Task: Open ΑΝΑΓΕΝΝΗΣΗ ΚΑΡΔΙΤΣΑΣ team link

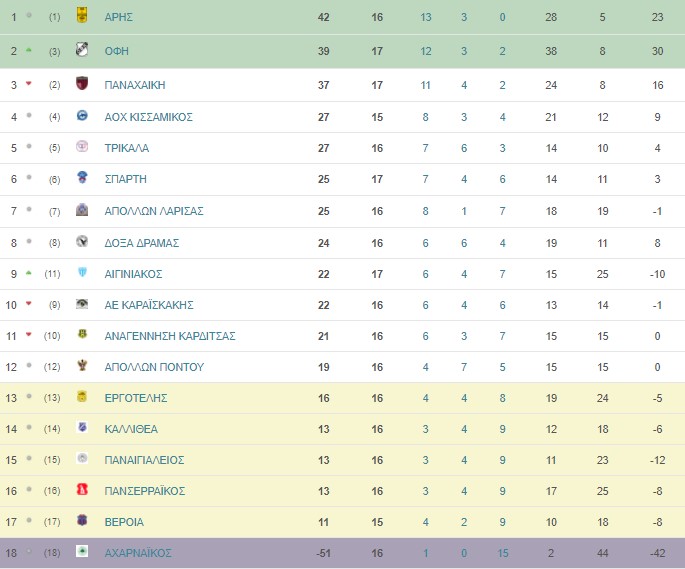Action: pos(170,336)
